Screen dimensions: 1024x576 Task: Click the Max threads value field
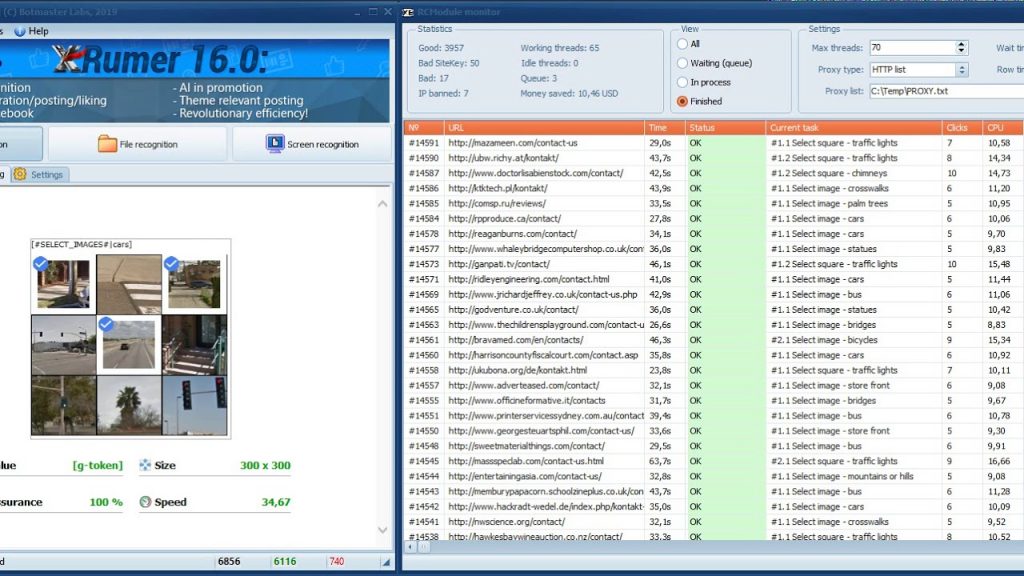tap(912, 48)
